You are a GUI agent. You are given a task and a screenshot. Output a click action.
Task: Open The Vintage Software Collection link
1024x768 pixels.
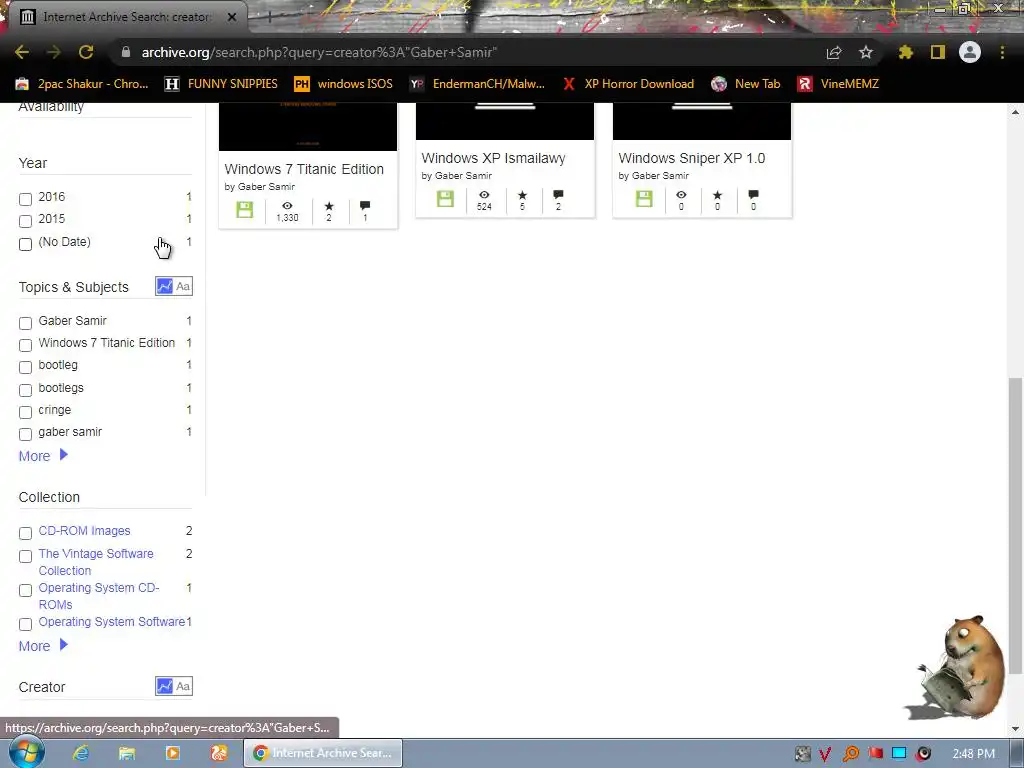pos(96,562)
